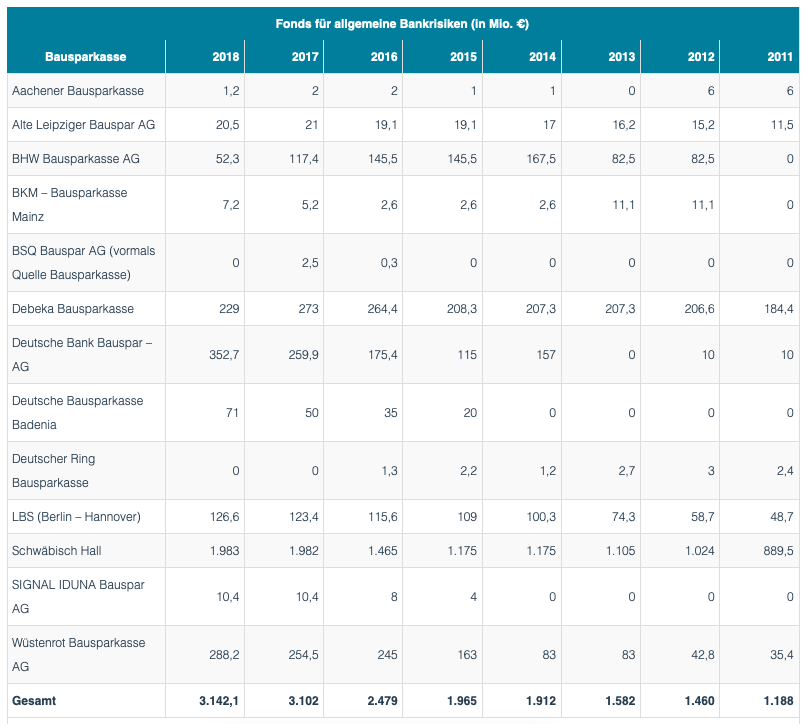Select the 2012 column header

[701, 57]
